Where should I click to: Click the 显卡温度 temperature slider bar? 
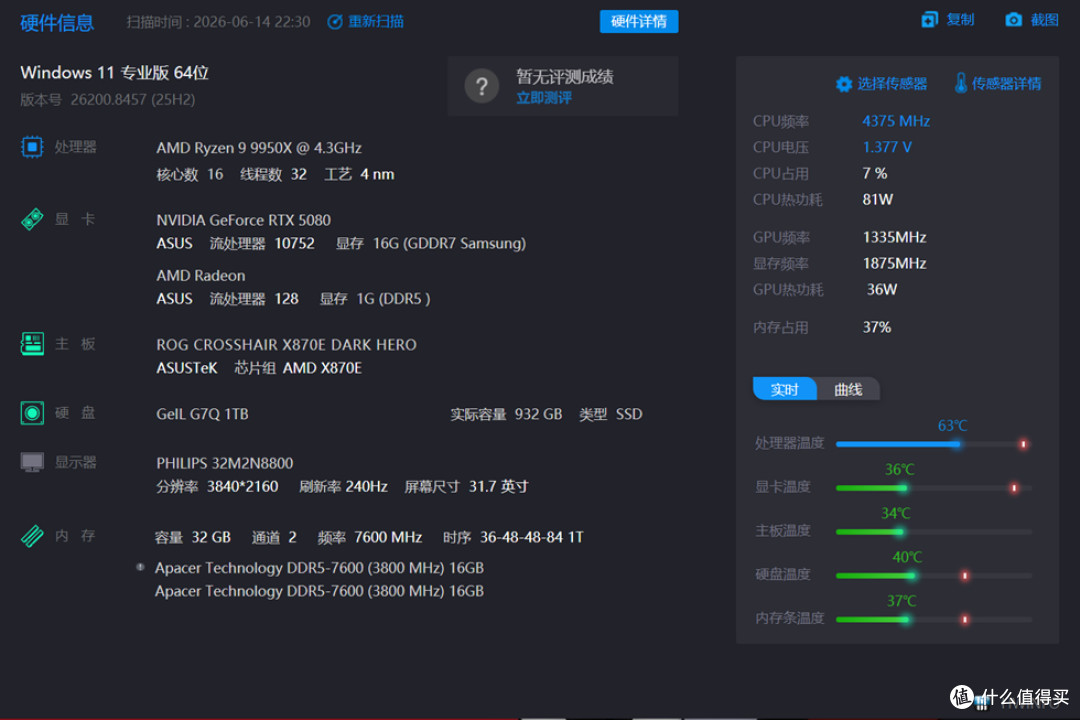click(x=933, y=488)
